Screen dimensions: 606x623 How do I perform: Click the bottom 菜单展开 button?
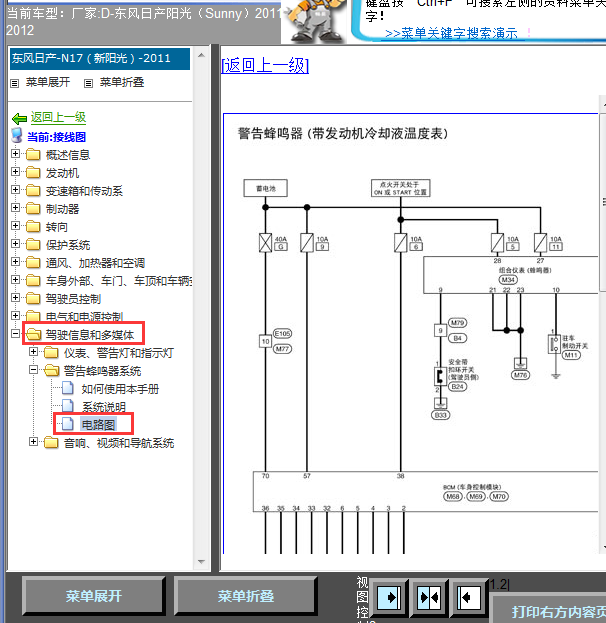pyautogui.click(x=94, y=596)
